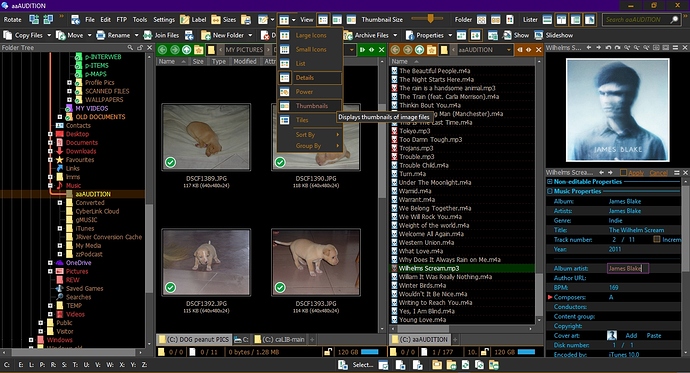Open aaAUDITION path dropdown arrow
Image resolution: width=690 pixels, height=373 pixels.
click(x=509, y=50)
